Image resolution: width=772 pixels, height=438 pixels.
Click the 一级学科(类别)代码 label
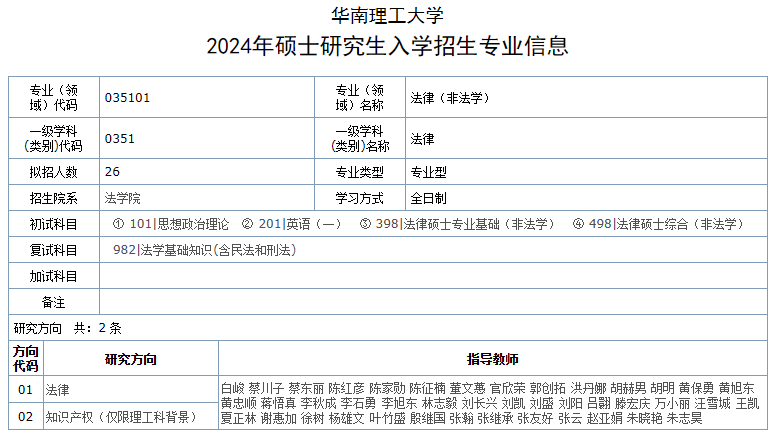pos(54,138)
